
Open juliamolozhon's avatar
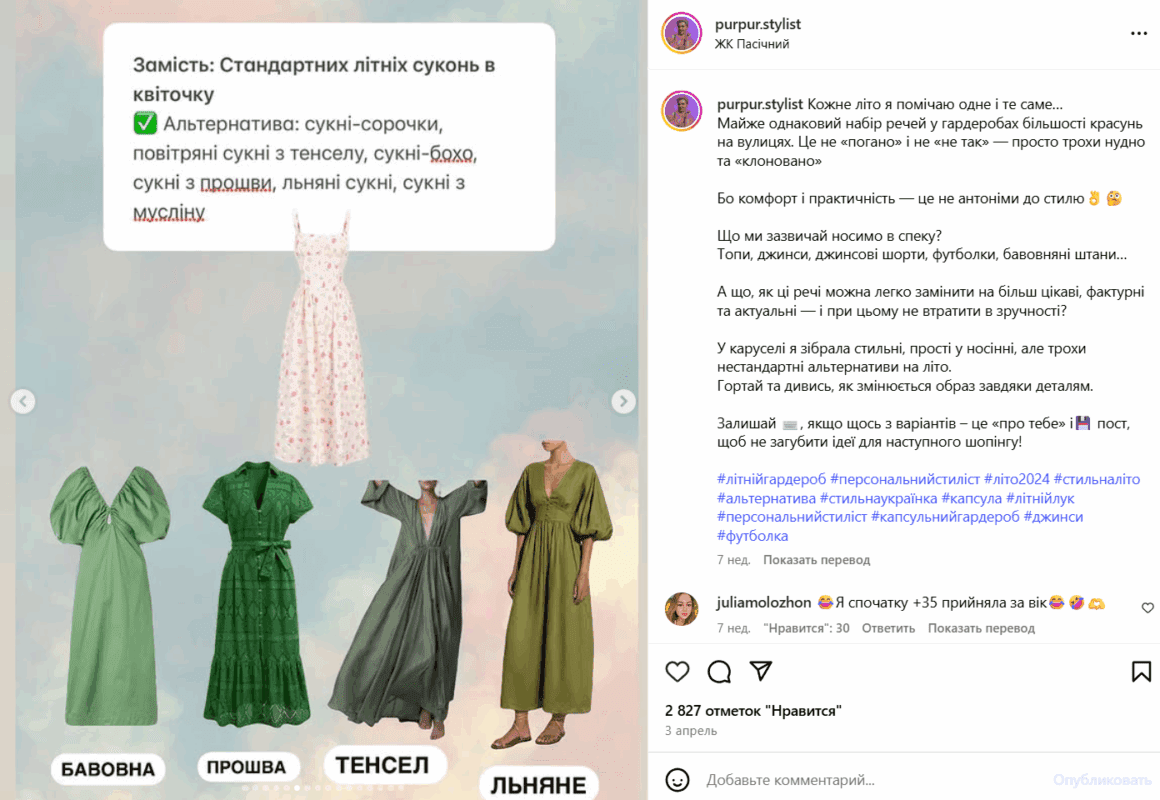(681, 609)
